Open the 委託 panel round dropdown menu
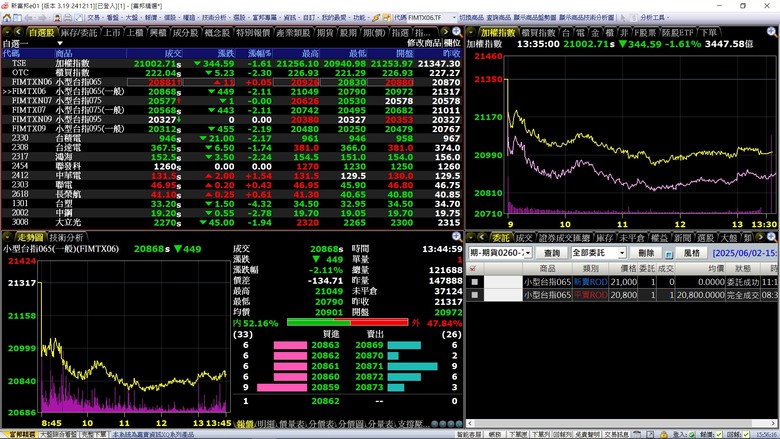 (x=471, y=238)
